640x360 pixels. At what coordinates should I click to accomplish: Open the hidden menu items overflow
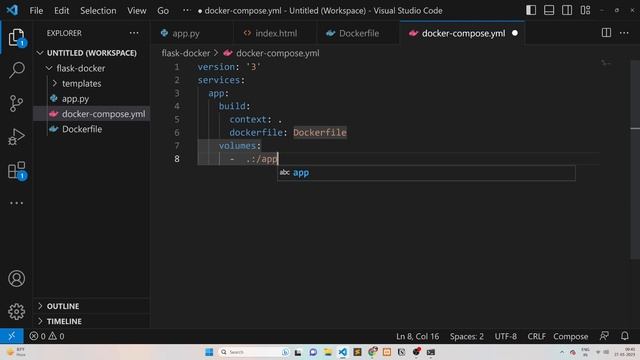pyautogui.click(x=186, y=11)
